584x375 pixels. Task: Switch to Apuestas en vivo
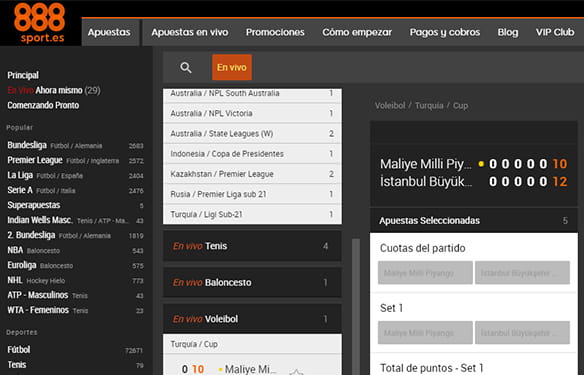click(x=190, y=32)
